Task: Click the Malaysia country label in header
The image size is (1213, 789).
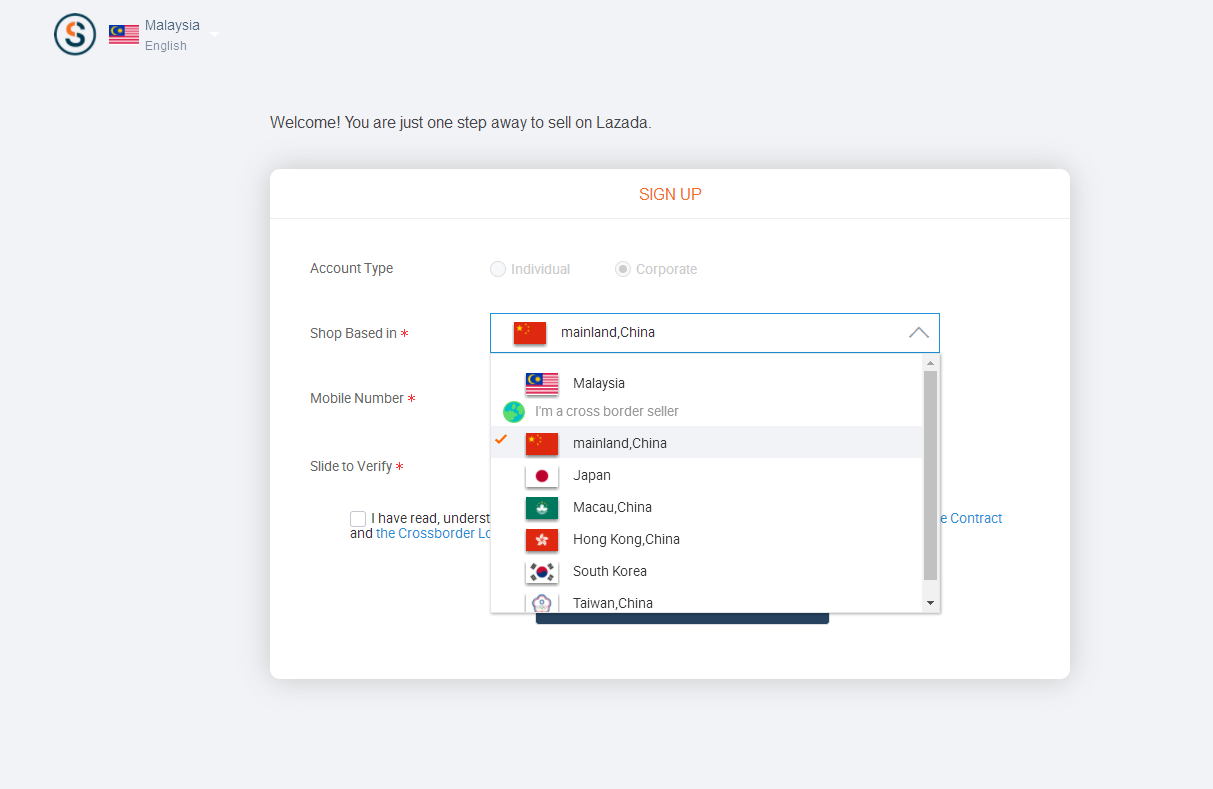Action: coord(172,25)
